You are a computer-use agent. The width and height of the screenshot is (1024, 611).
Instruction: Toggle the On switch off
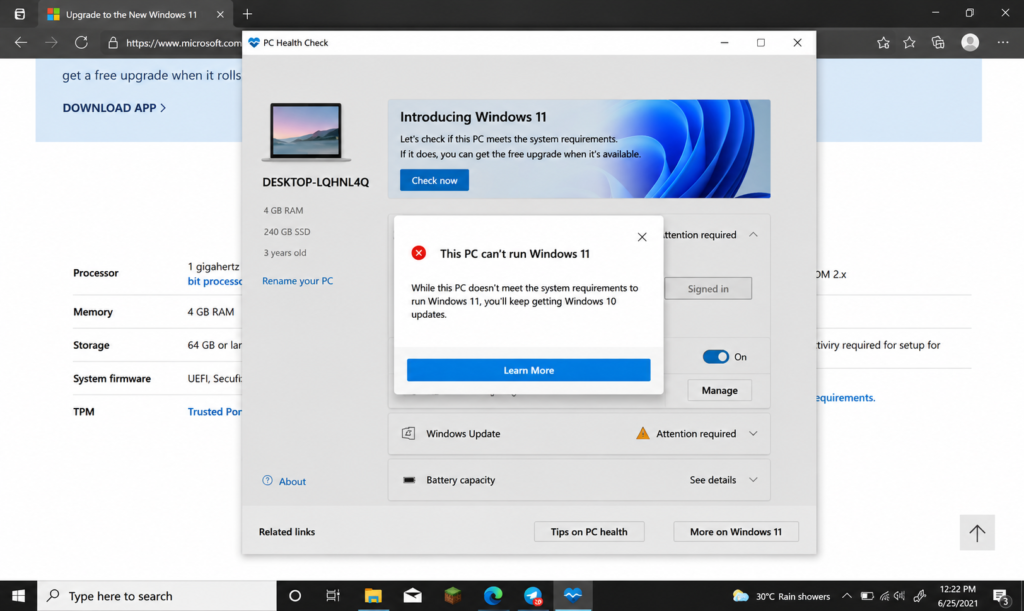pos(716,356)
